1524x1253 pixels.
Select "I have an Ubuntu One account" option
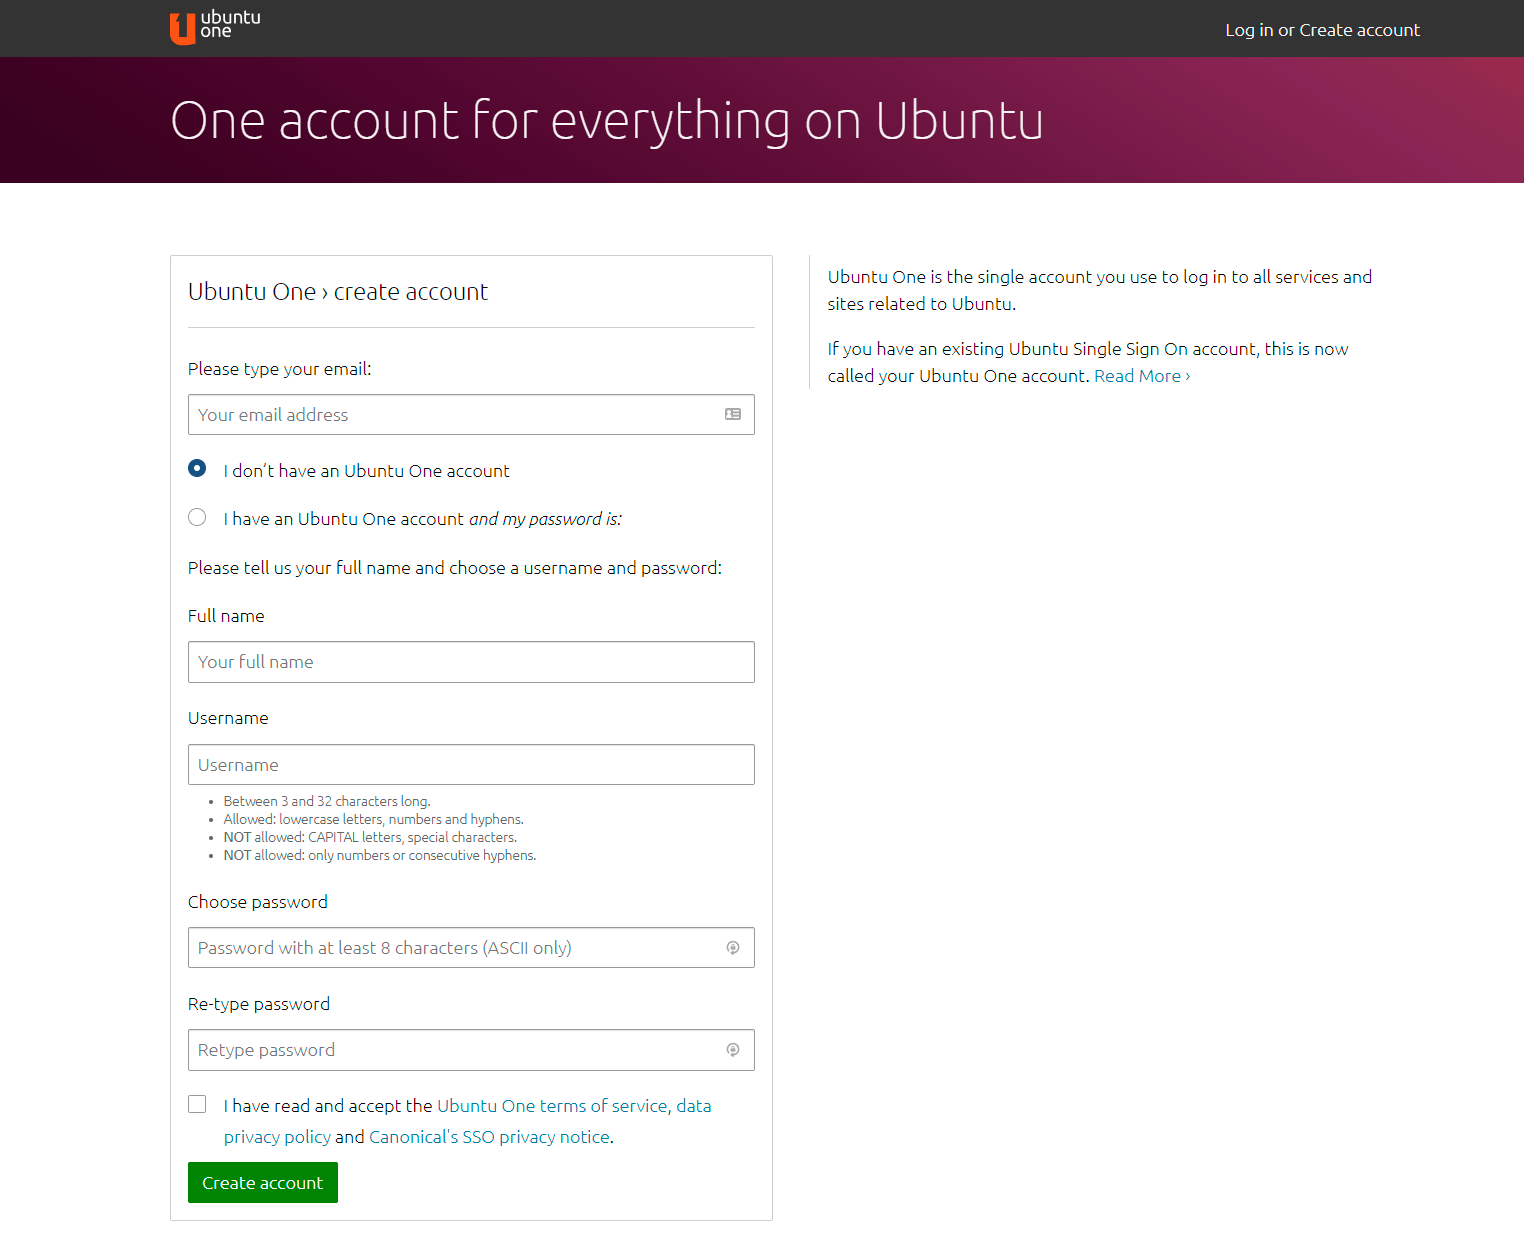pos(198,517)
